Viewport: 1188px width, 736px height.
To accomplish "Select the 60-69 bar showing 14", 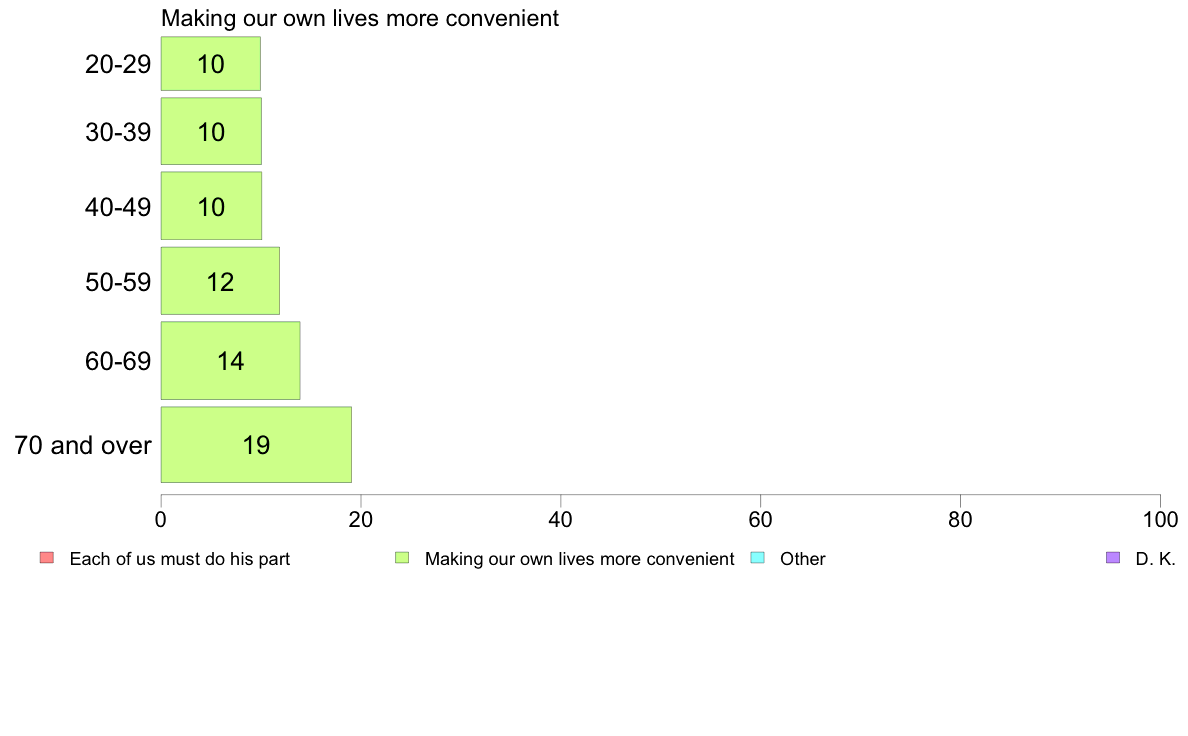I will [x=230, y=361].
